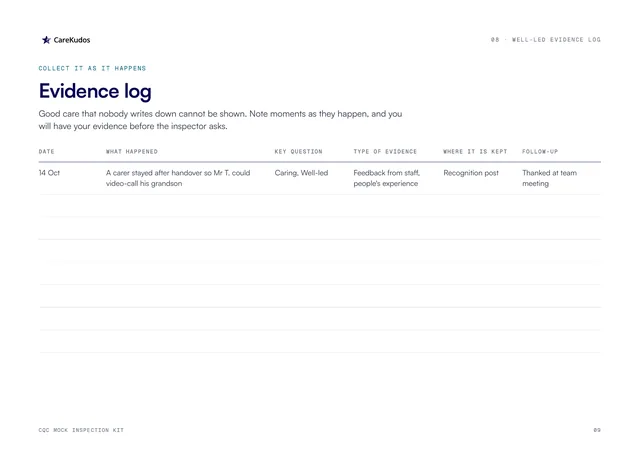Click the 'Feedback from staff, people's experience' cell

point(387,178)
